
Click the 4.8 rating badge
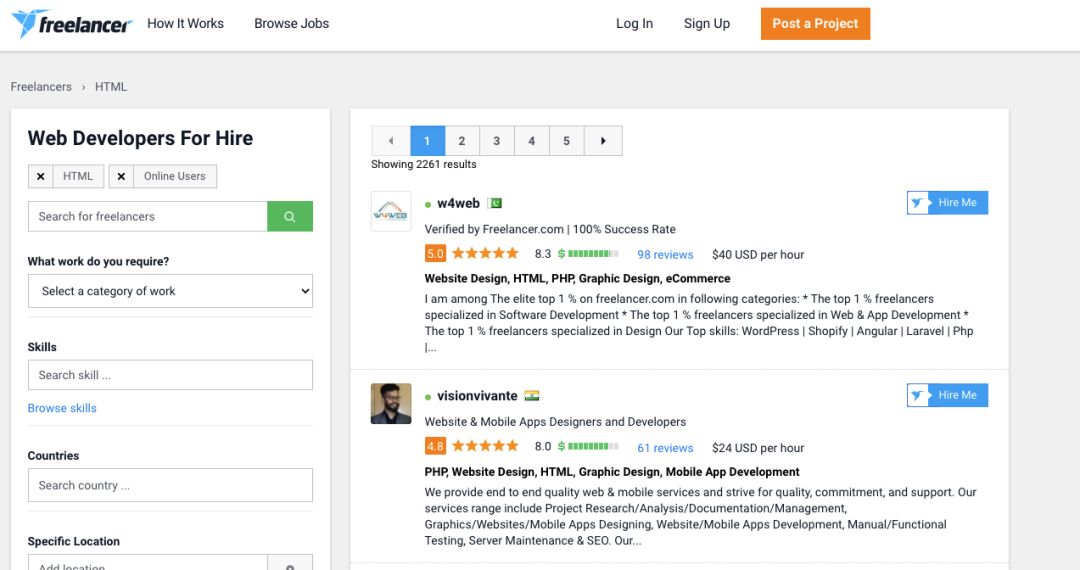click(x=435, y=446)
